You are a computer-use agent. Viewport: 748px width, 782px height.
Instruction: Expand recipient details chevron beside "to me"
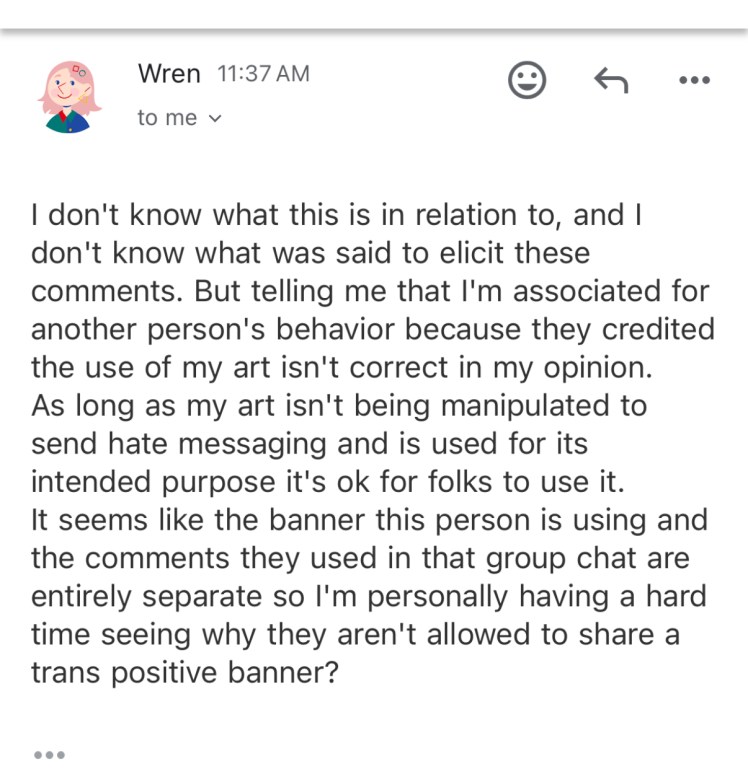pyautogui.click(x=213, y=118)
